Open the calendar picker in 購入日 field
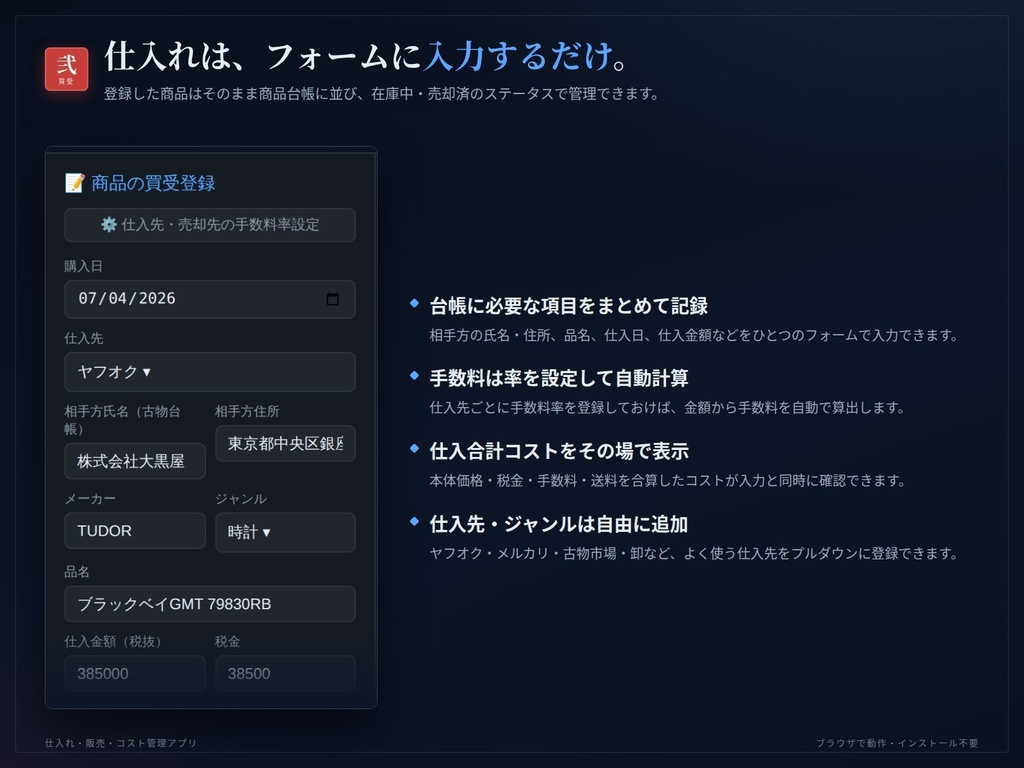Viewport: 1024px width, 768px height. [332, 299]
